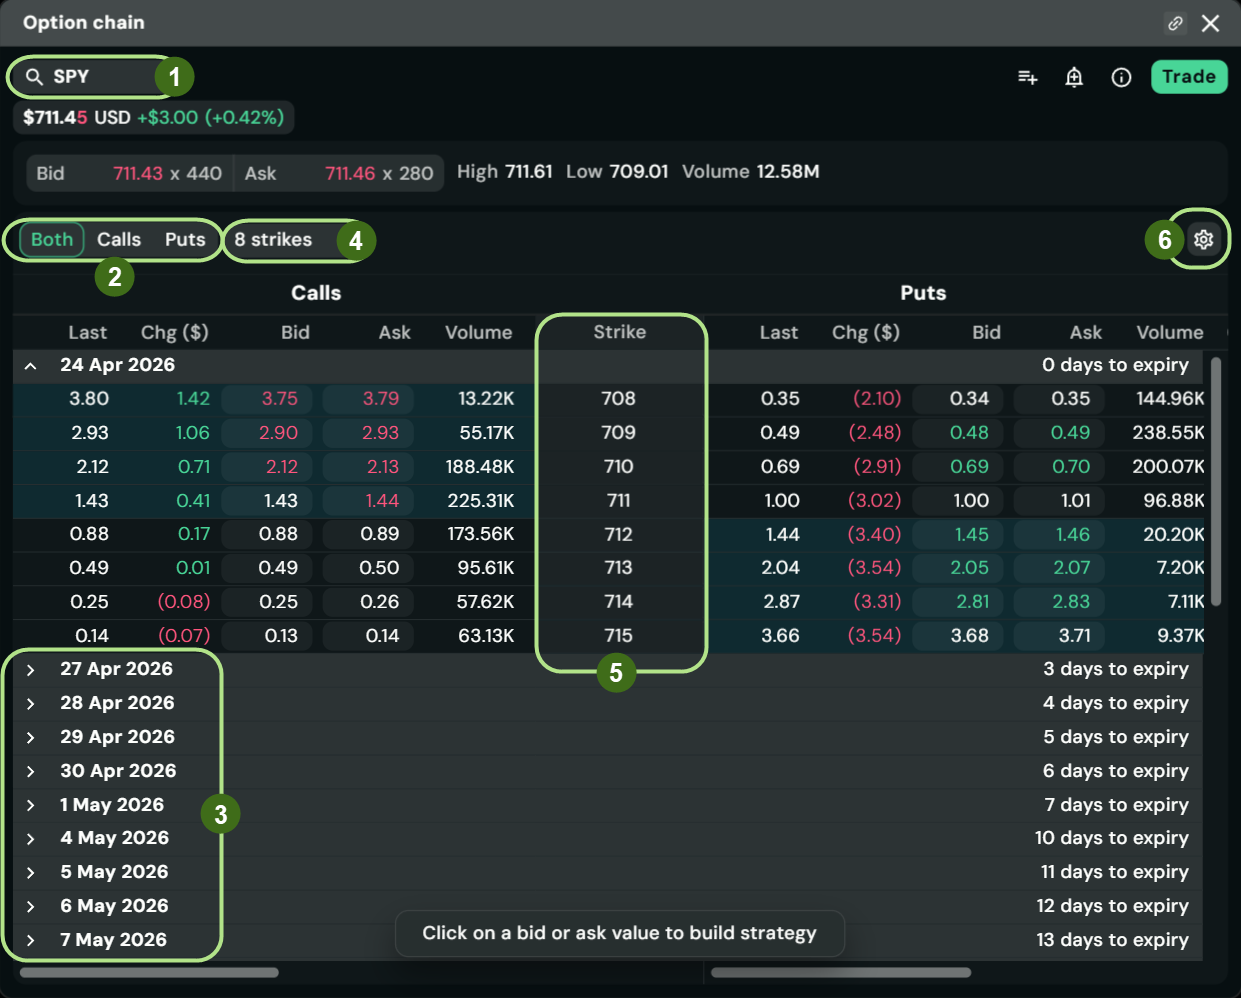The height and width of the screenshot is (998, 1241).
Task: Expand the 28 Apr 2026 expiry
Action: click(31, 704)
